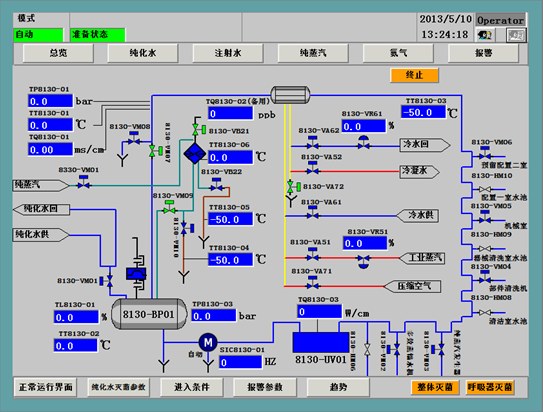The height and width of the screenshot is (412, 543).
Task: Select the TQ8130-01 conductivity value field
Action: 50,149
